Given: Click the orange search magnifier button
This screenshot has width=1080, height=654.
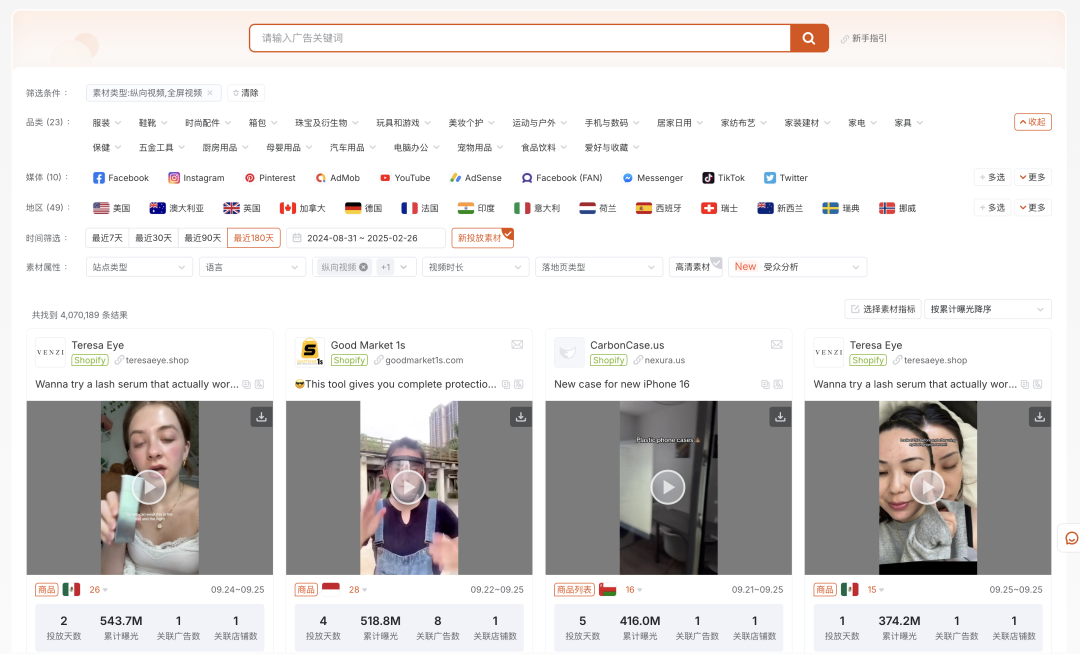Looking at the screenshot, I should (809, 39).
